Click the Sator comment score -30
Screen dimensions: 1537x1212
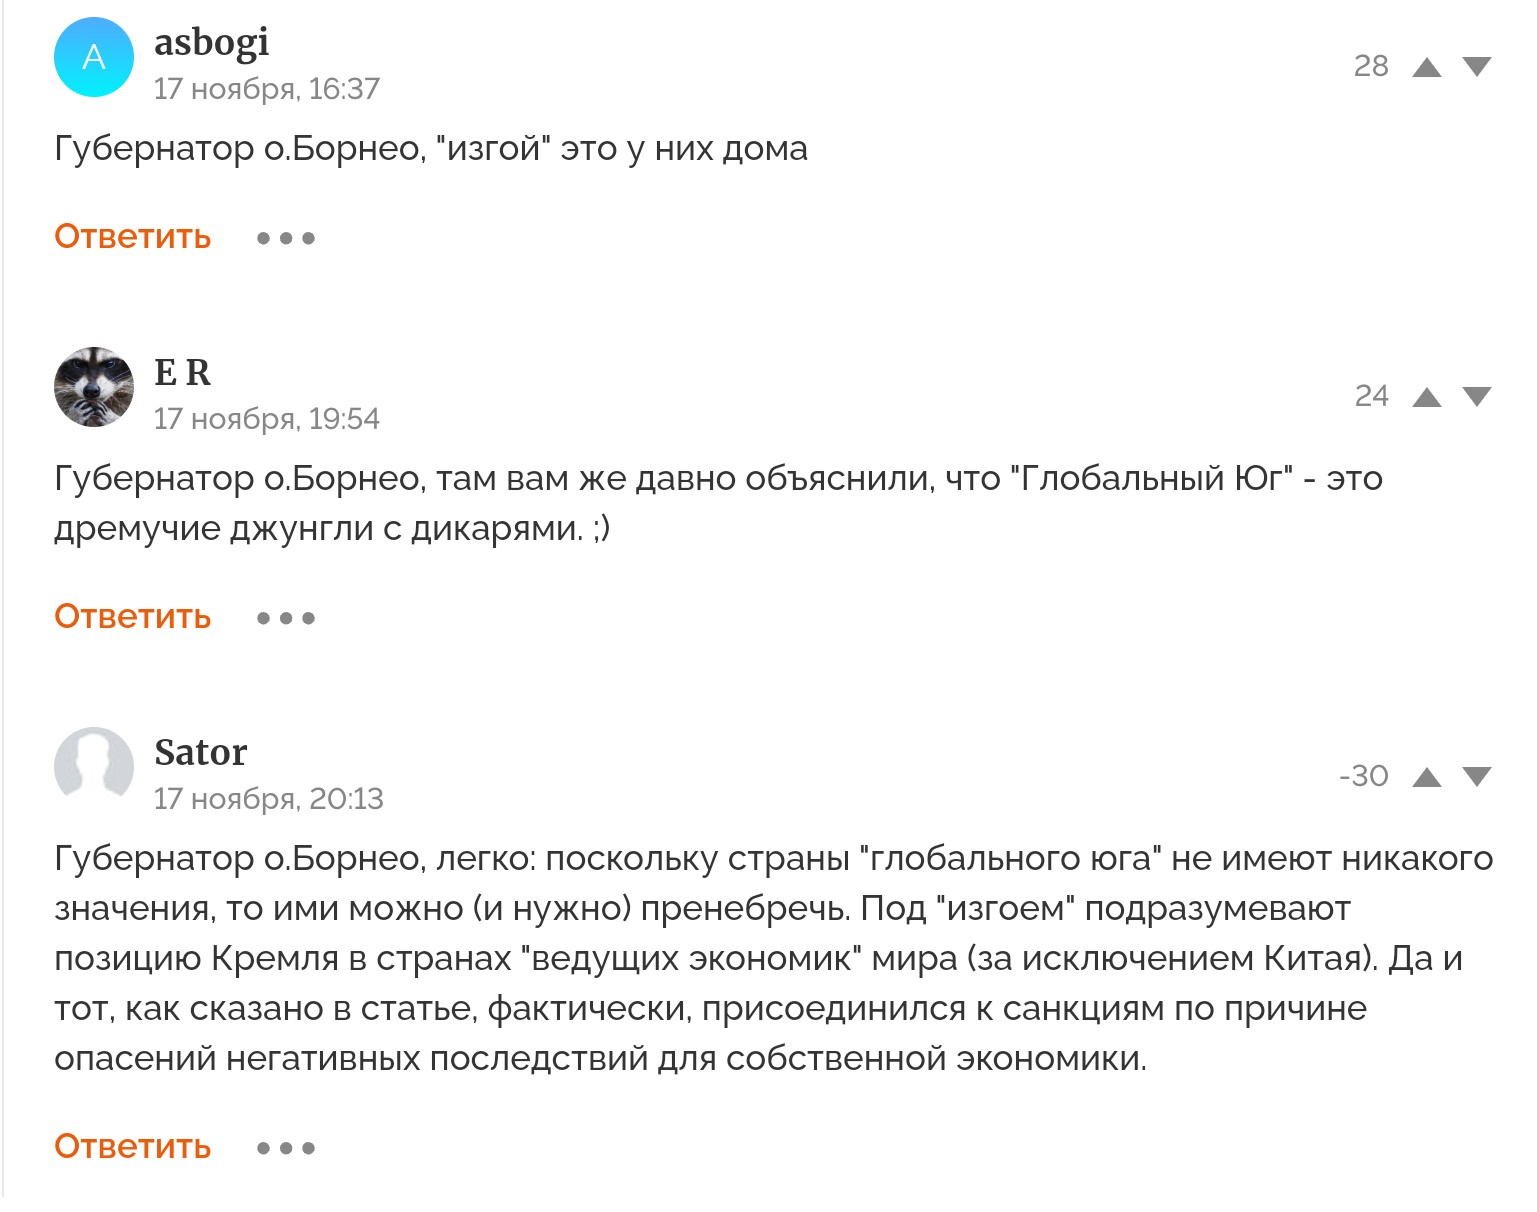tap(1363, 776)
